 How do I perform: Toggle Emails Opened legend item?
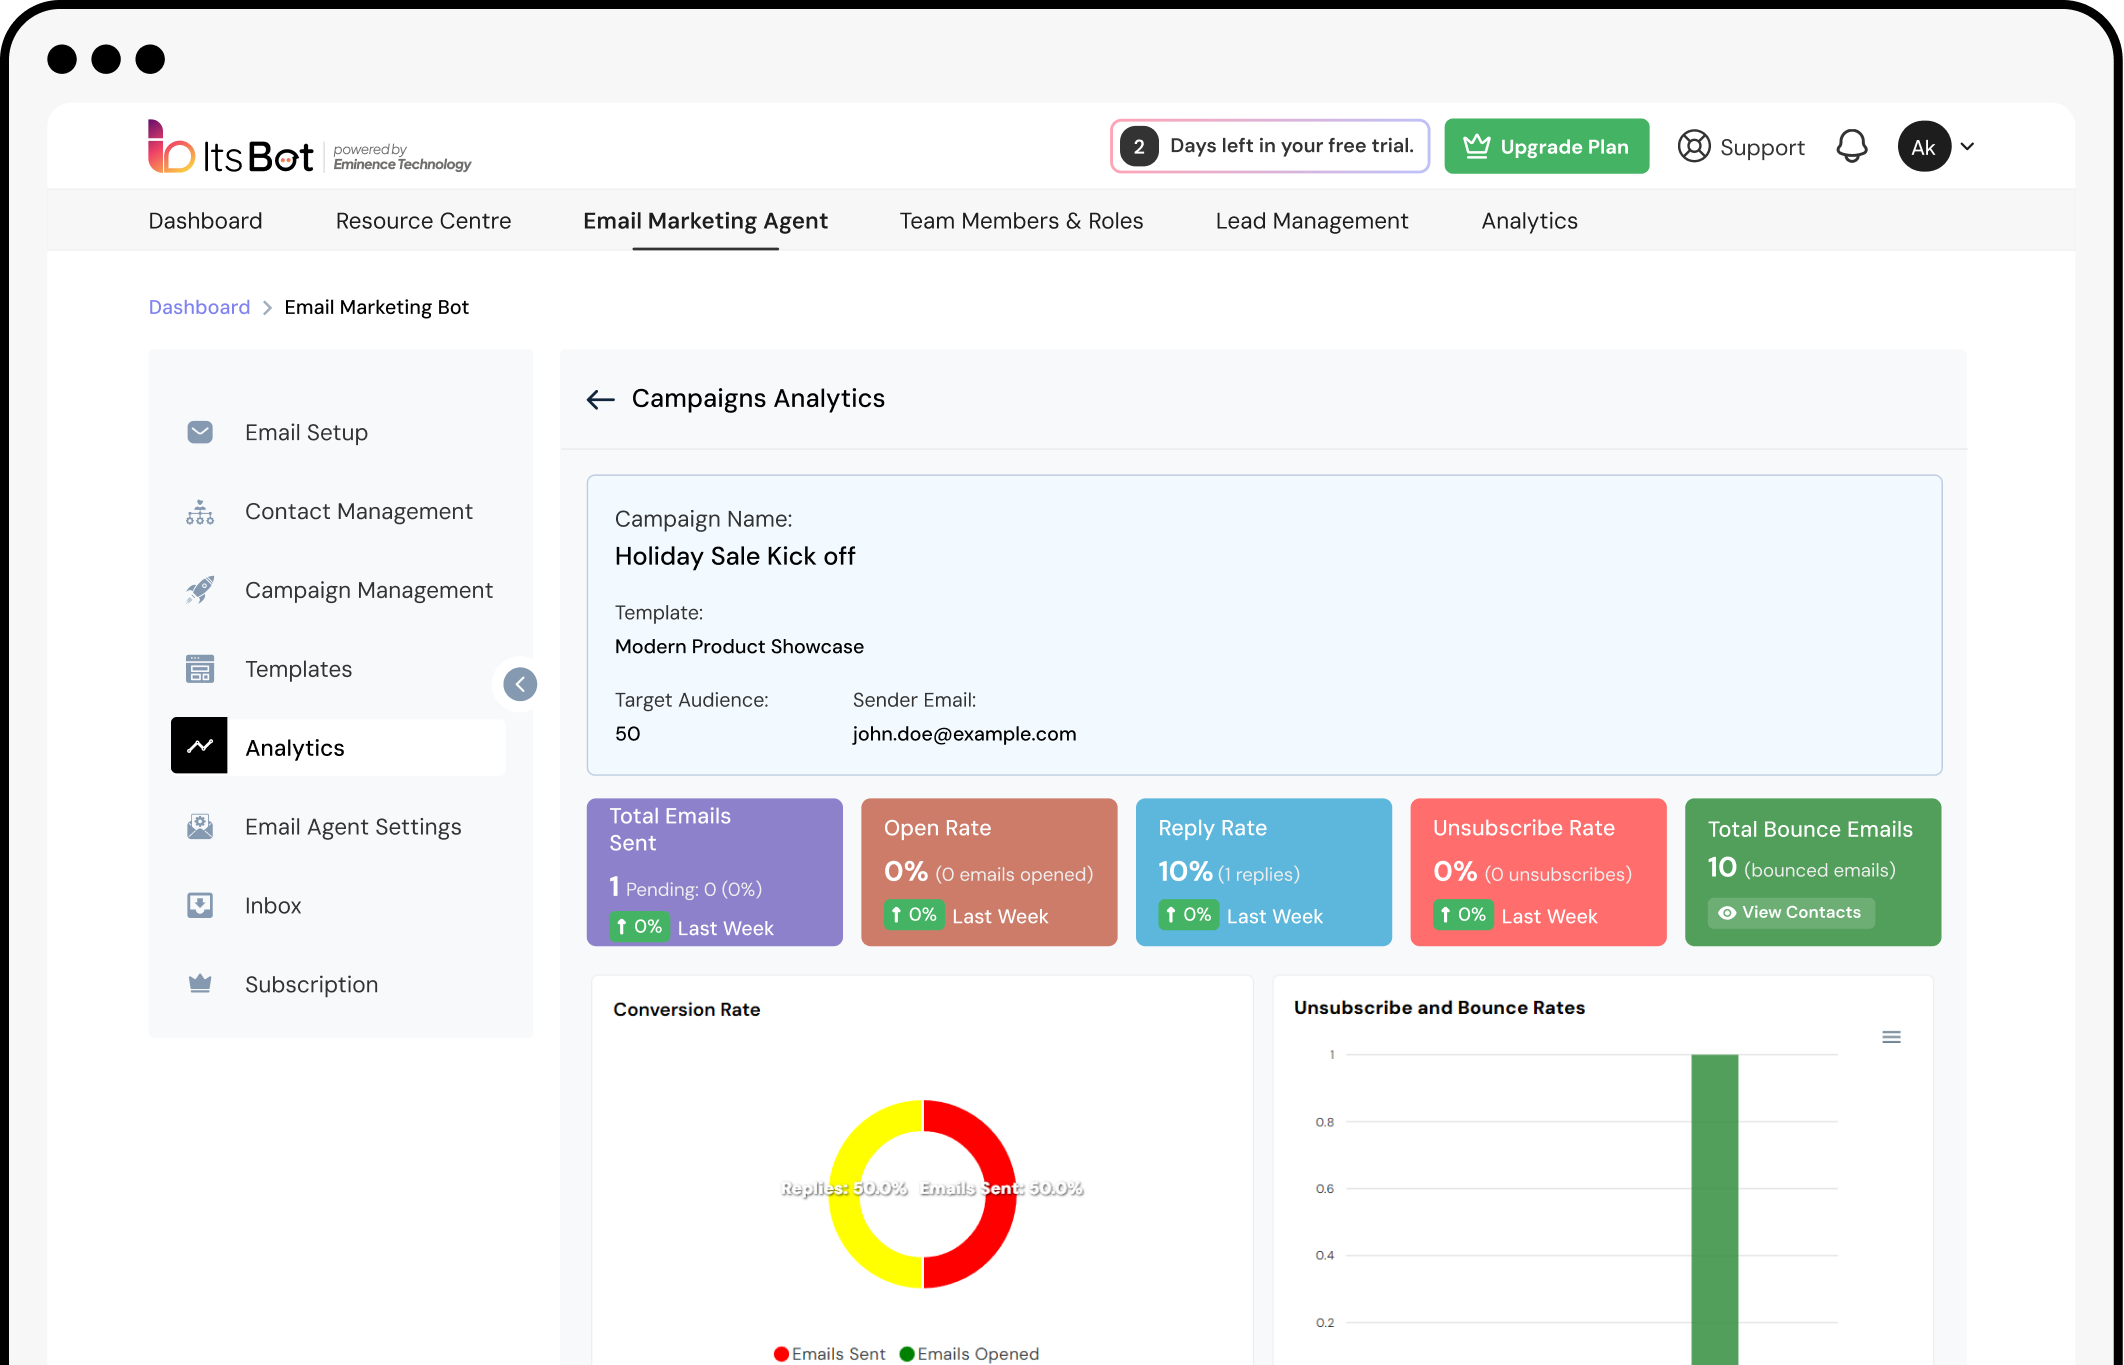(969, 1353)
